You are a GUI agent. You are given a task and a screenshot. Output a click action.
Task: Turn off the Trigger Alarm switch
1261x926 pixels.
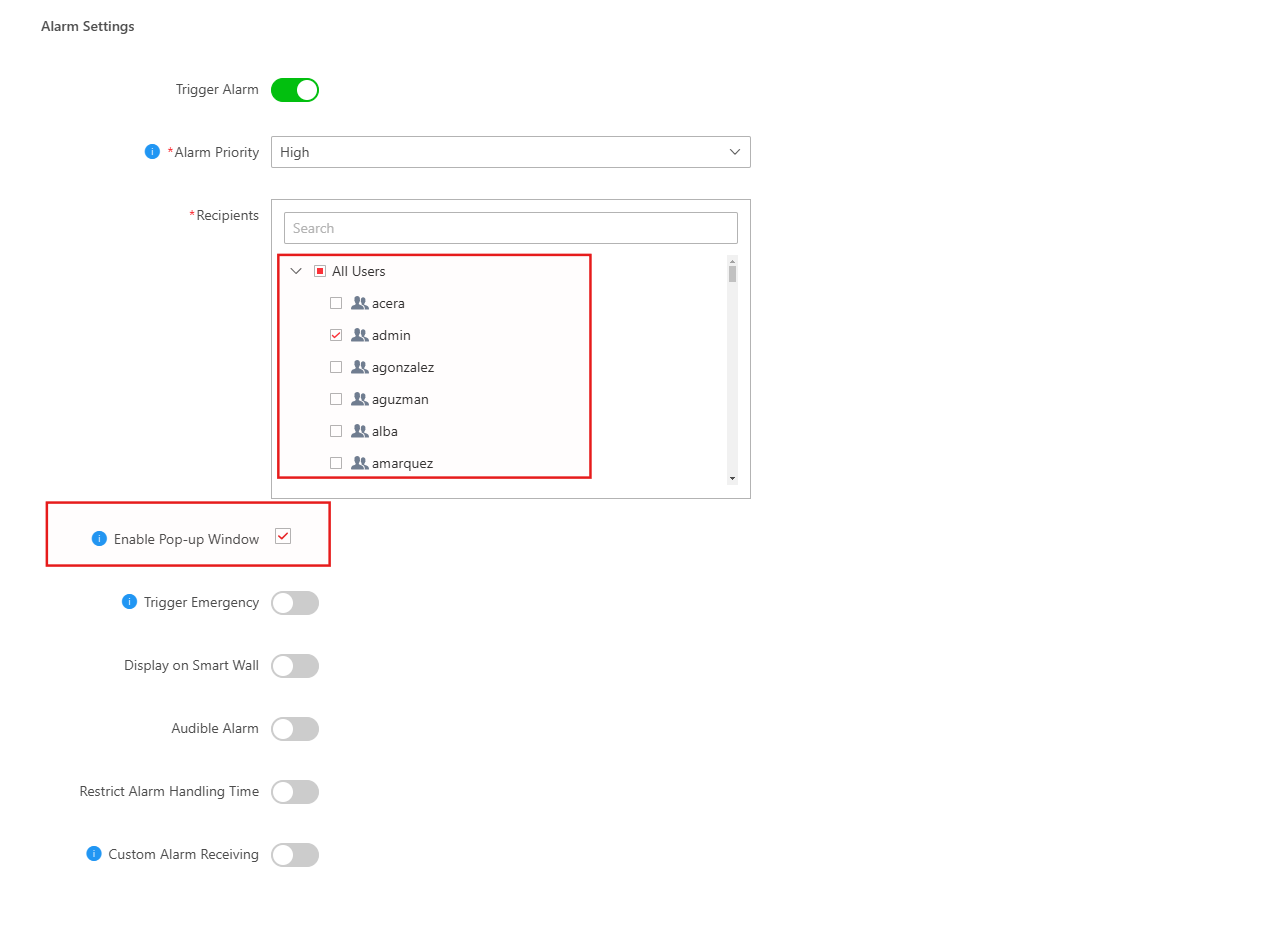point(295,90)
